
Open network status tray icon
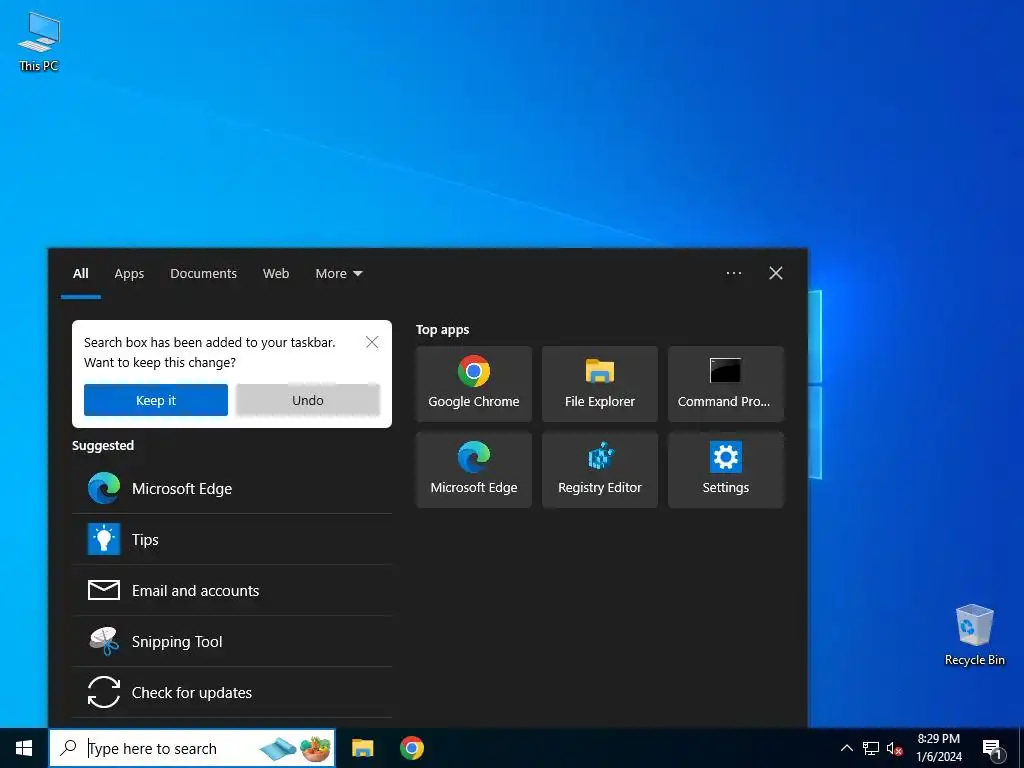(871, 748)
